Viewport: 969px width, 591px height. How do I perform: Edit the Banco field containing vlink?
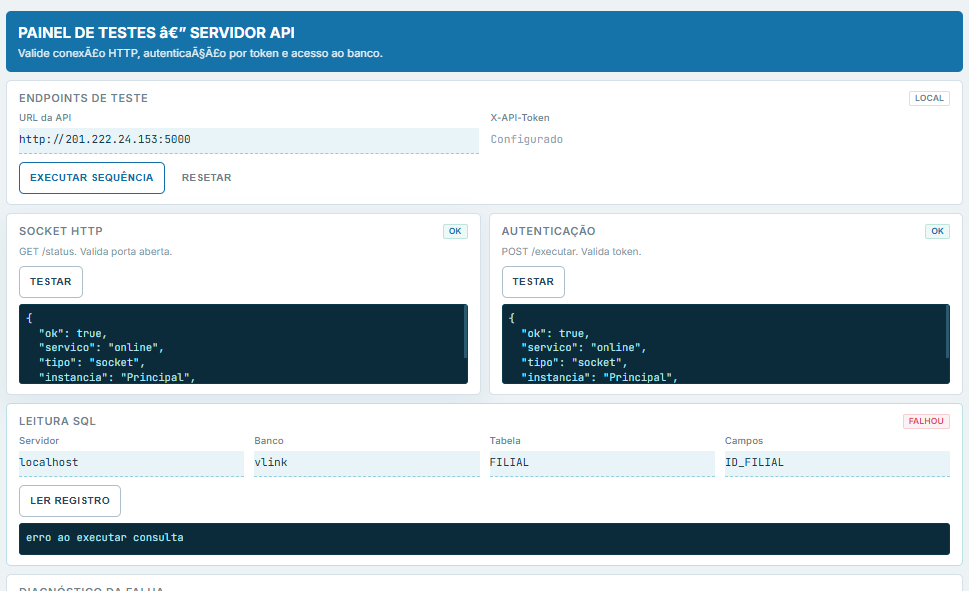pos(366,463)
